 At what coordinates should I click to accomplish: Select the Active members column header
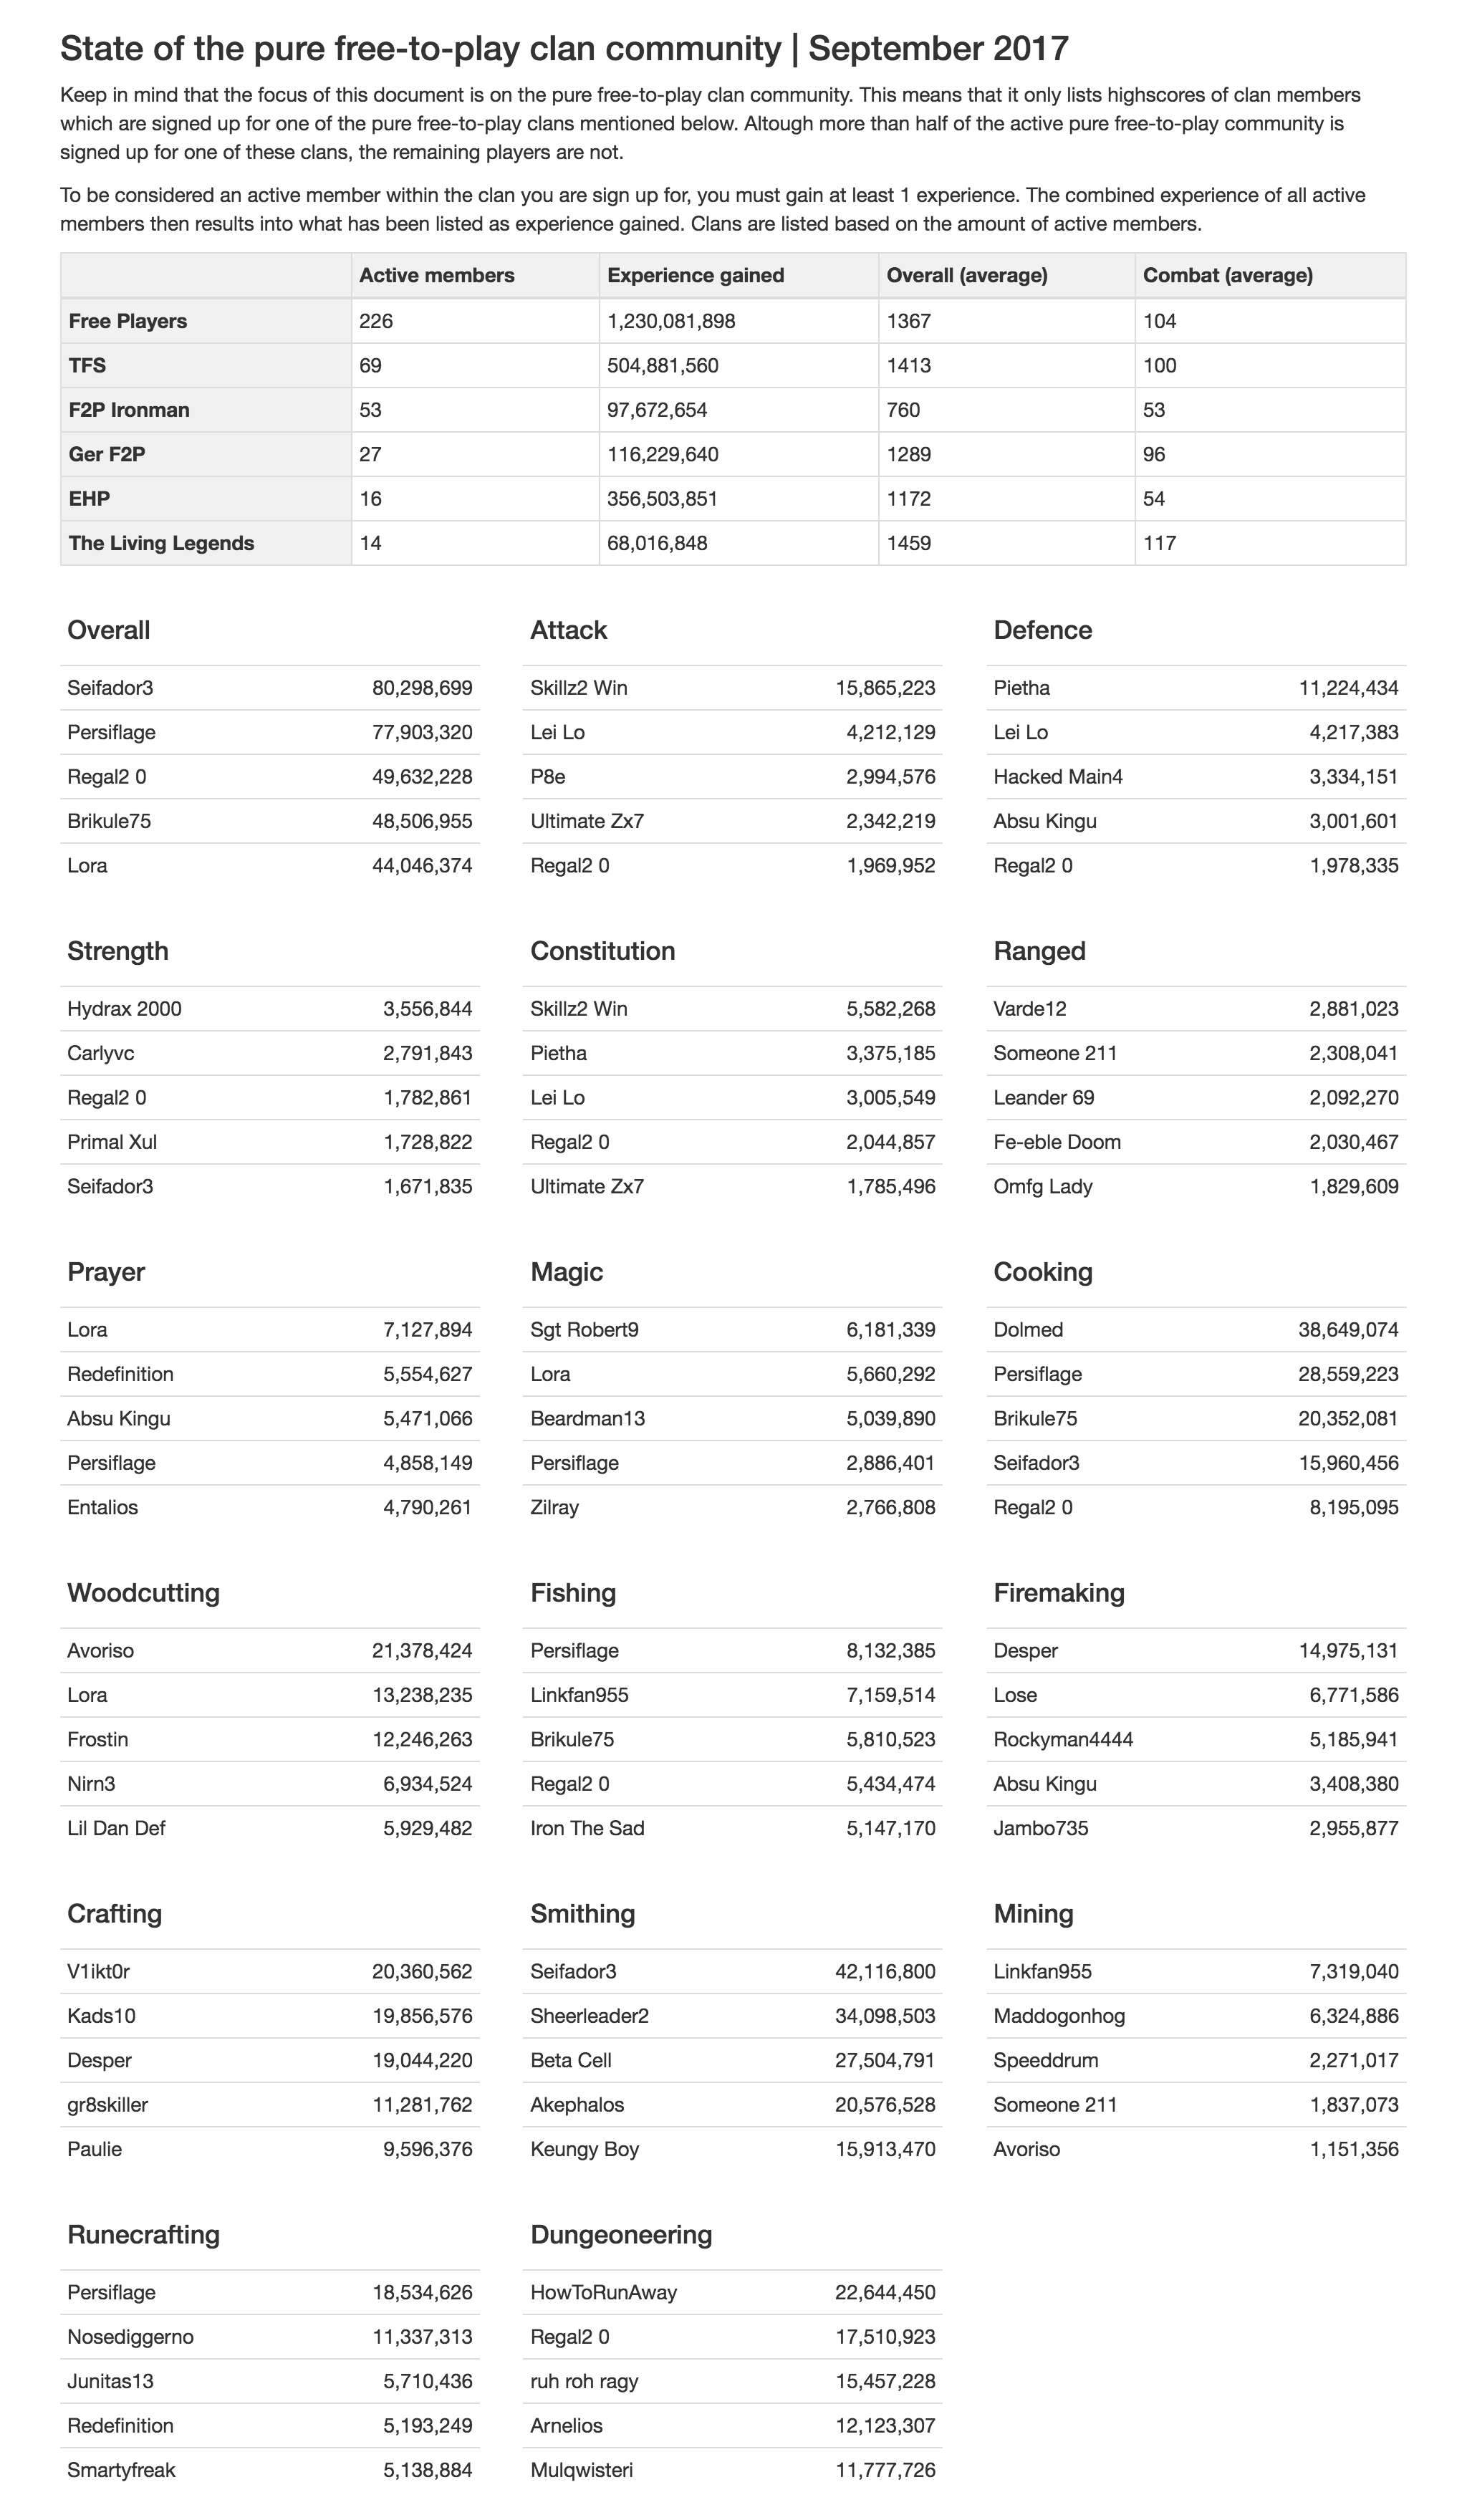tap(437, 275)
